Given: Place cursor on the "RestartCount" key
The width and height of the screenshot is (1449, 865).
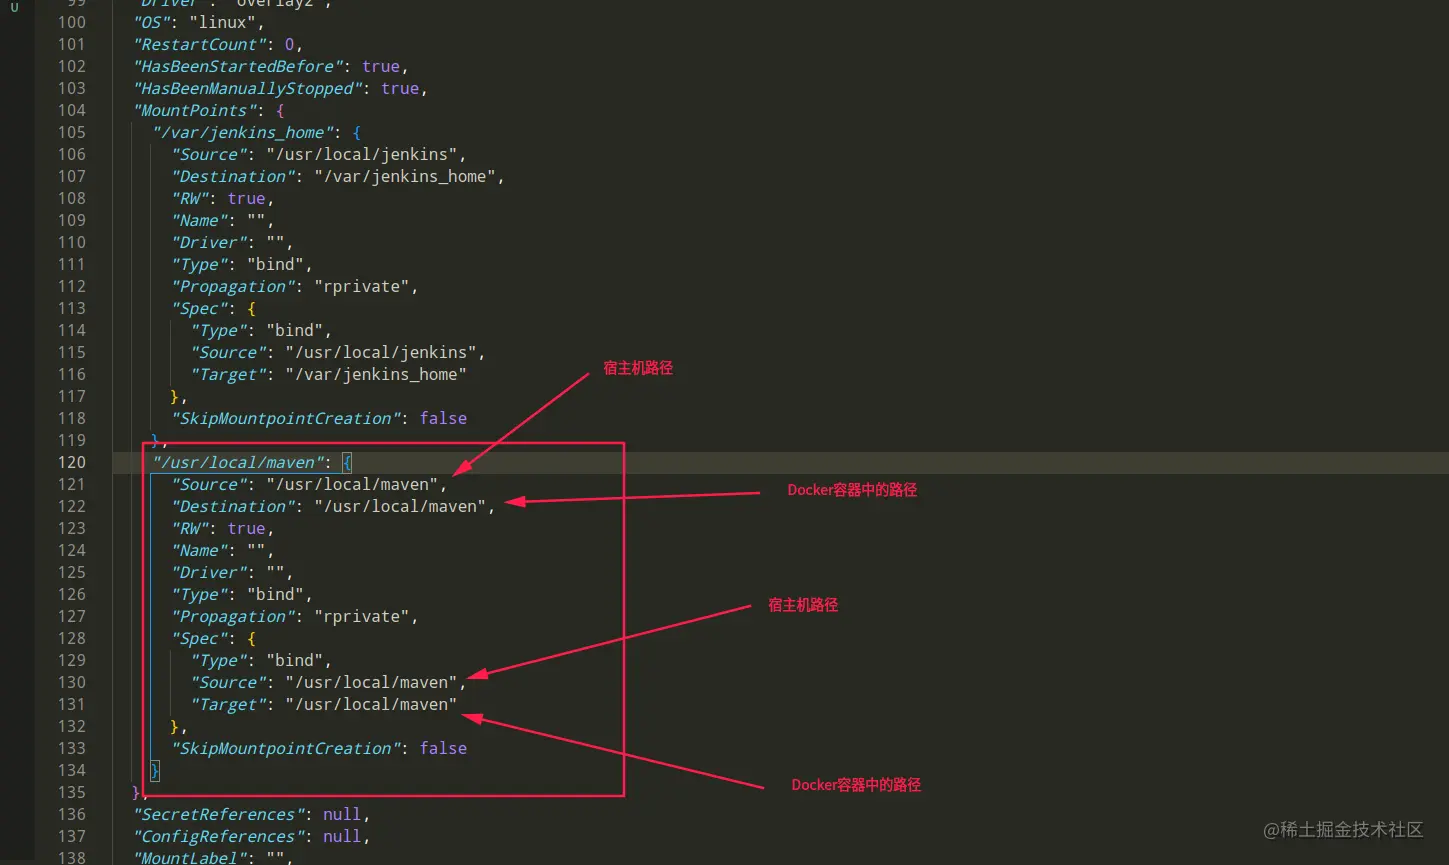Looking at the screenshot, I should coord(199,44).
